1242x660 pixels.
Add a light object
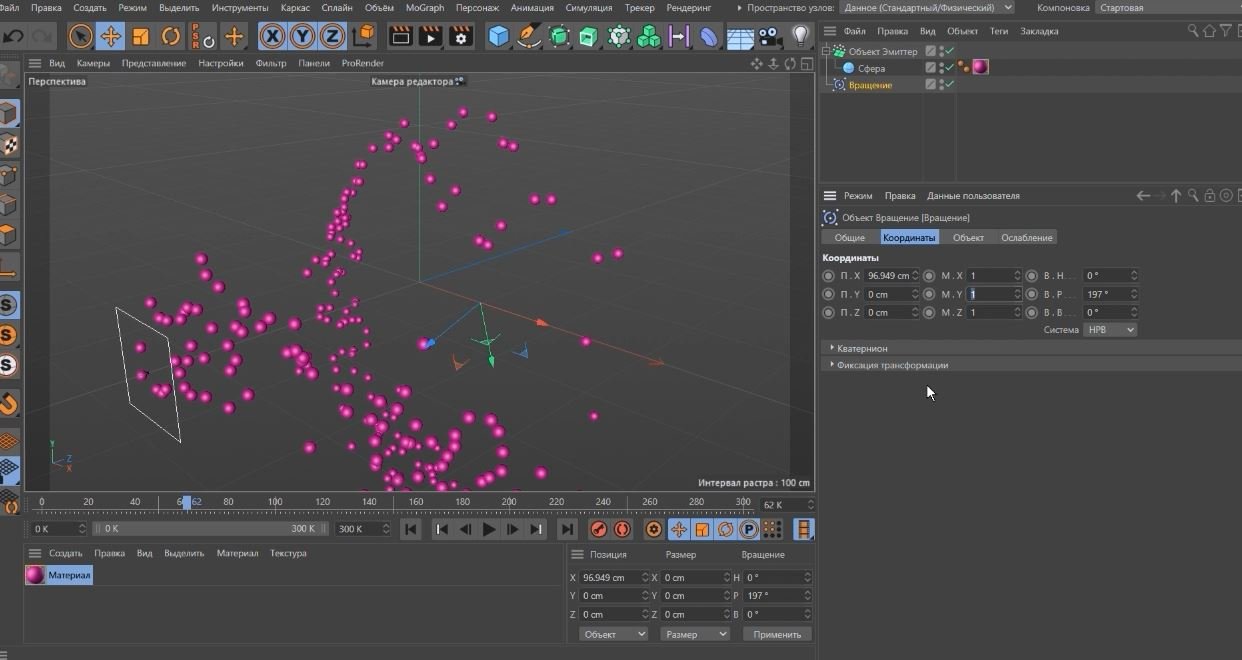[x=800, y=37]
